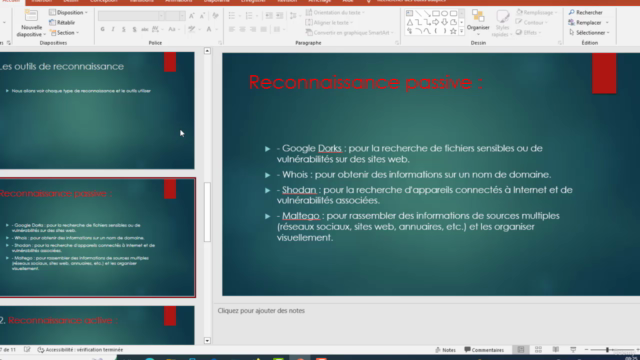This screenshot has width=640, height=360.
Task: Toggle bold (G) formatting
Action: (x=102, y=29)
